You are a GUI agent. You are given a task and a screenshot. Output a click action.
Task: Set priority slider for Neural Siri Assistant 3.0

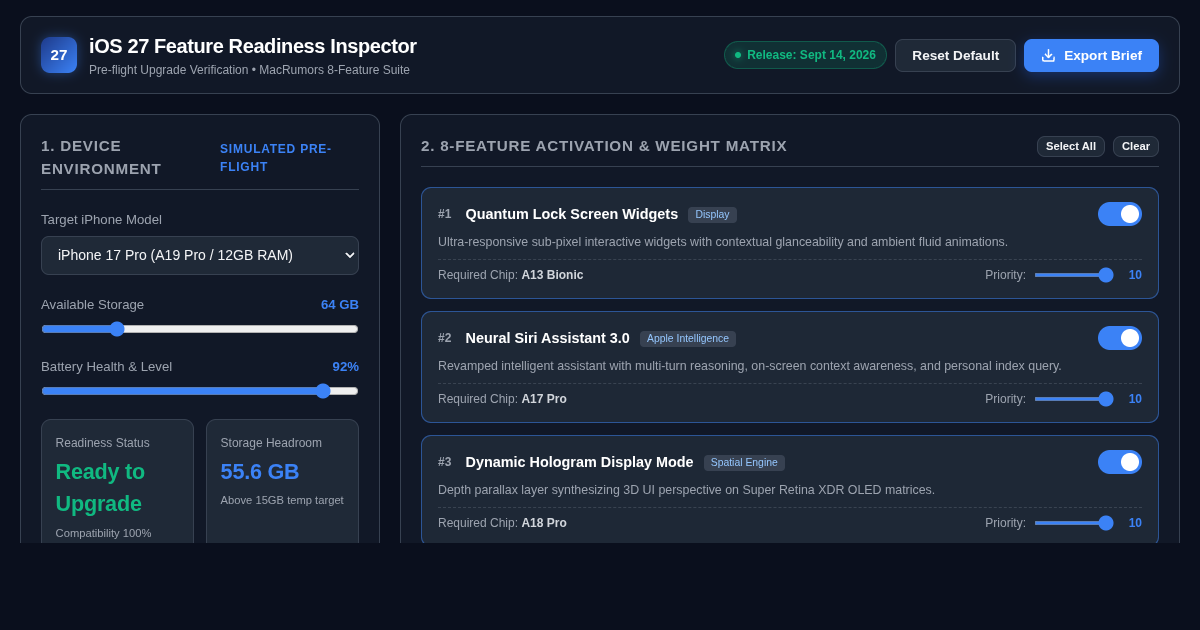(1074, 399)
